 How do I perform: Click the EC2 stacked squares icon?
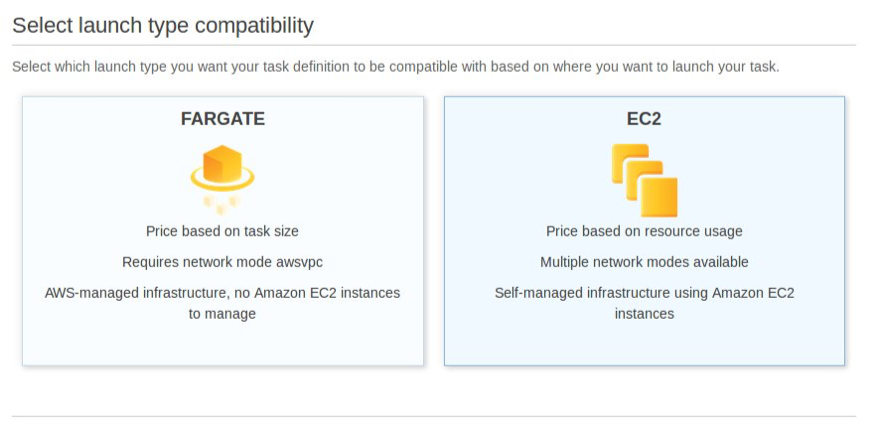pos(644,180)
